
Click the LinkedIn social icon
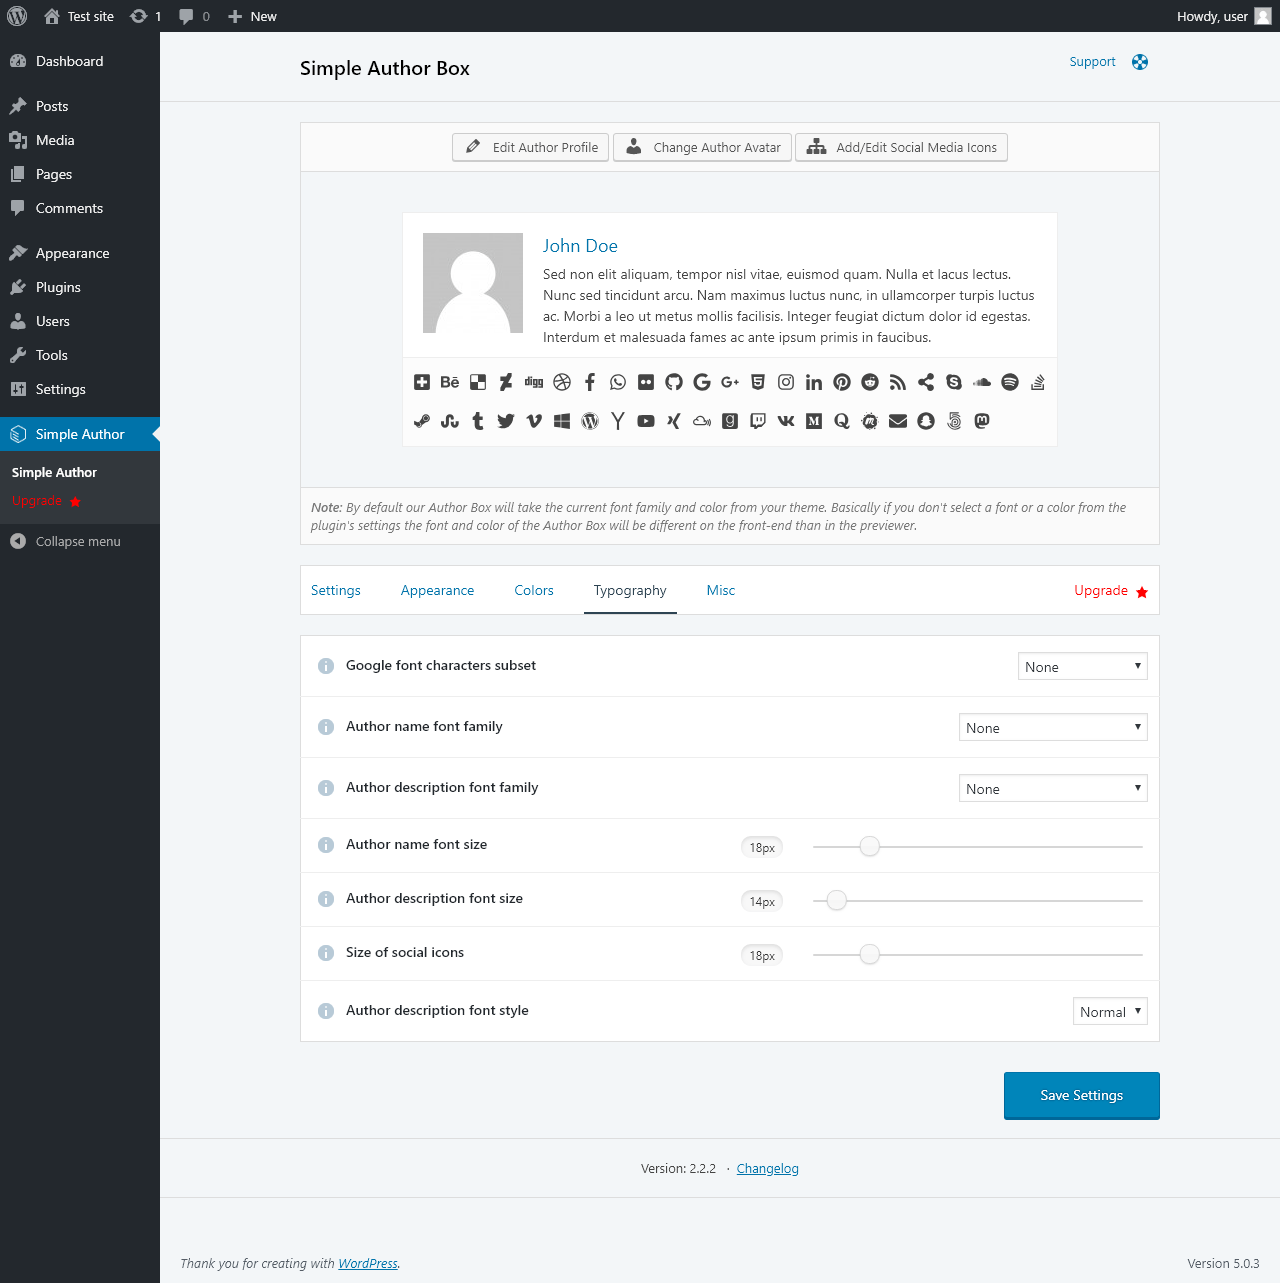coord(814,382)
